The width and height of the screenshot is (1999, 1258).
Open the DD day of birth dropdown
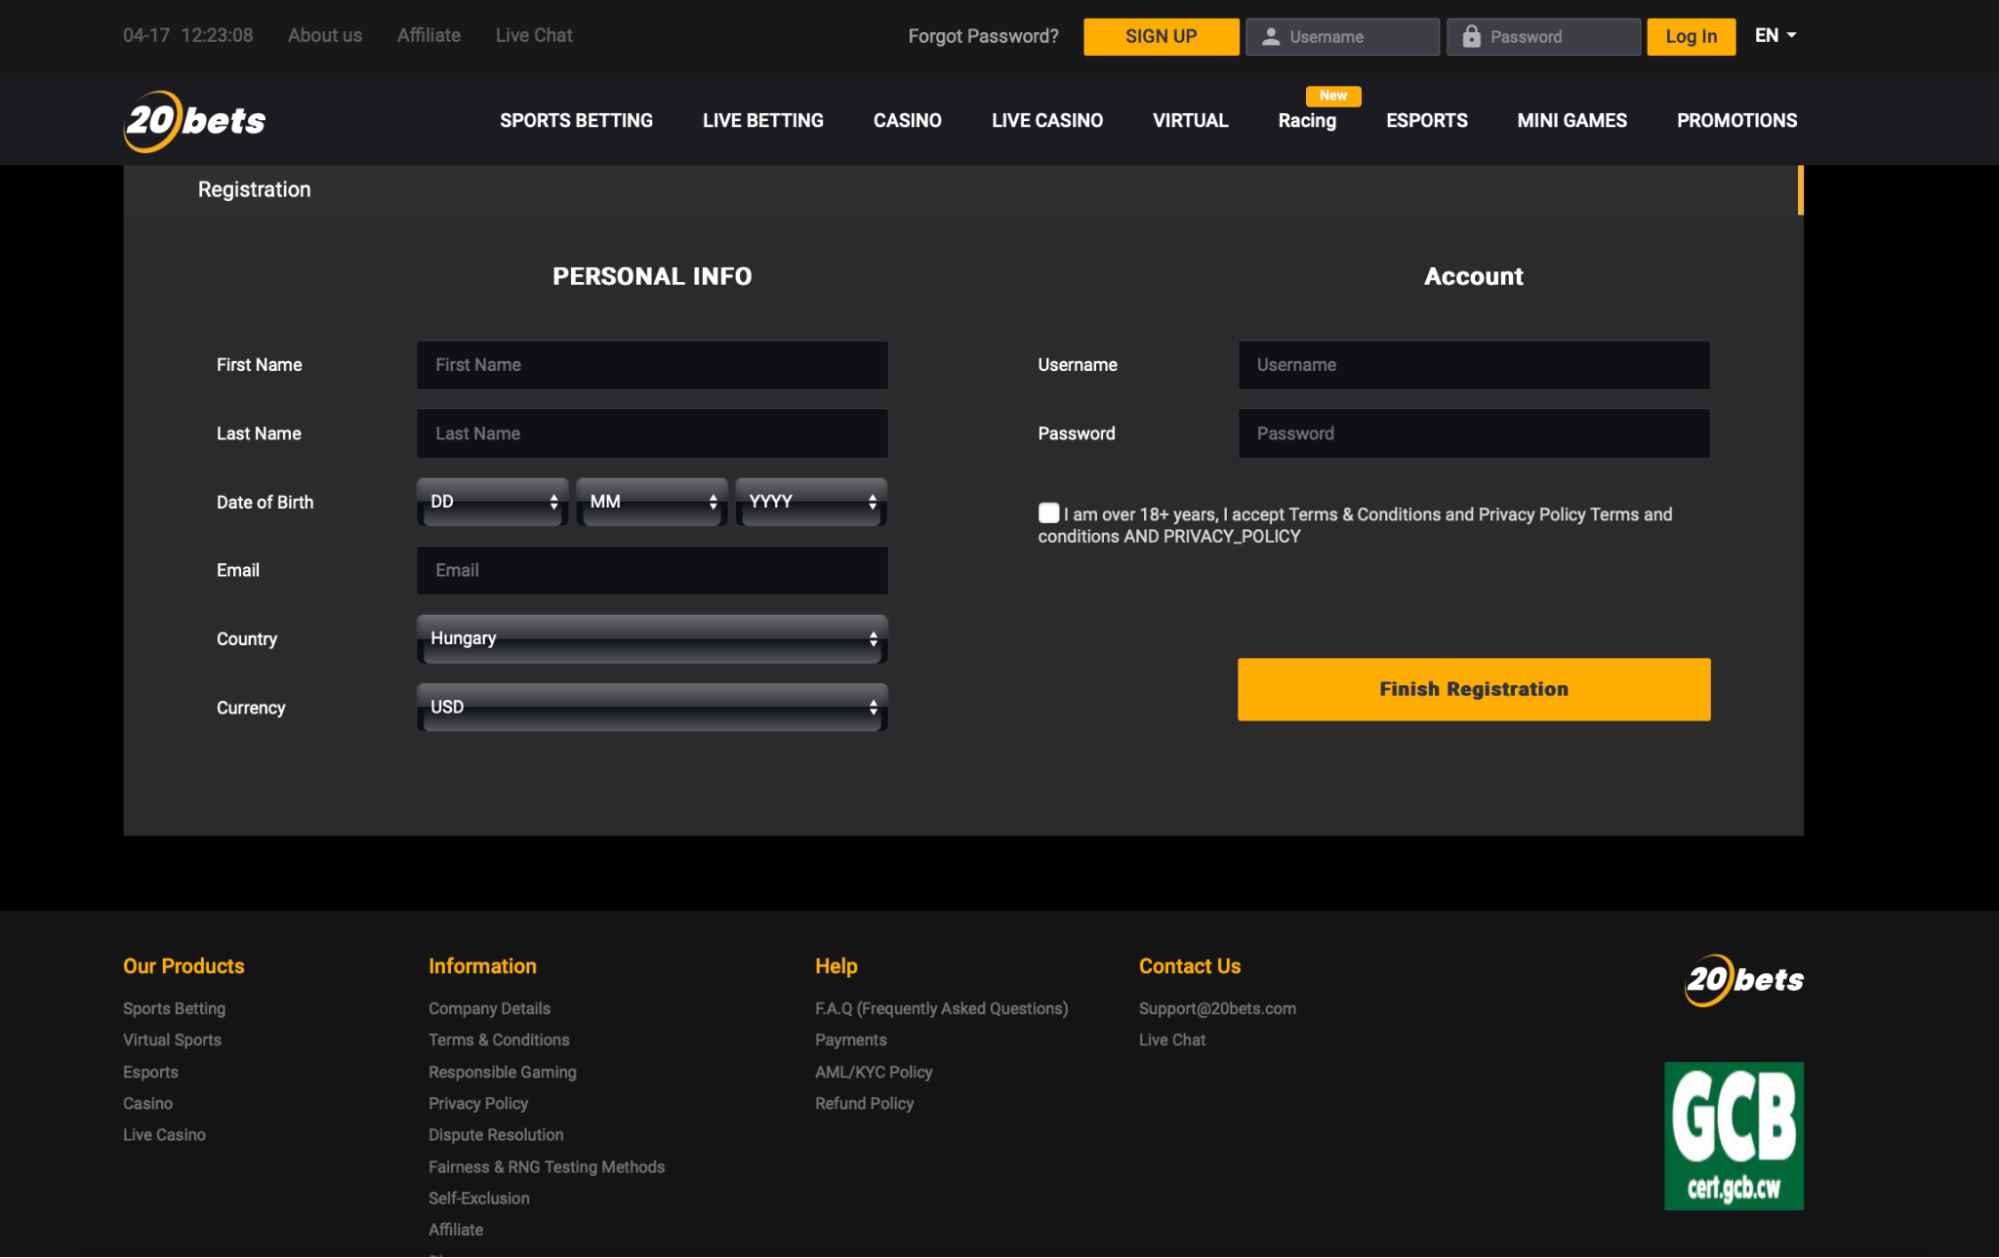pos(492,502)
